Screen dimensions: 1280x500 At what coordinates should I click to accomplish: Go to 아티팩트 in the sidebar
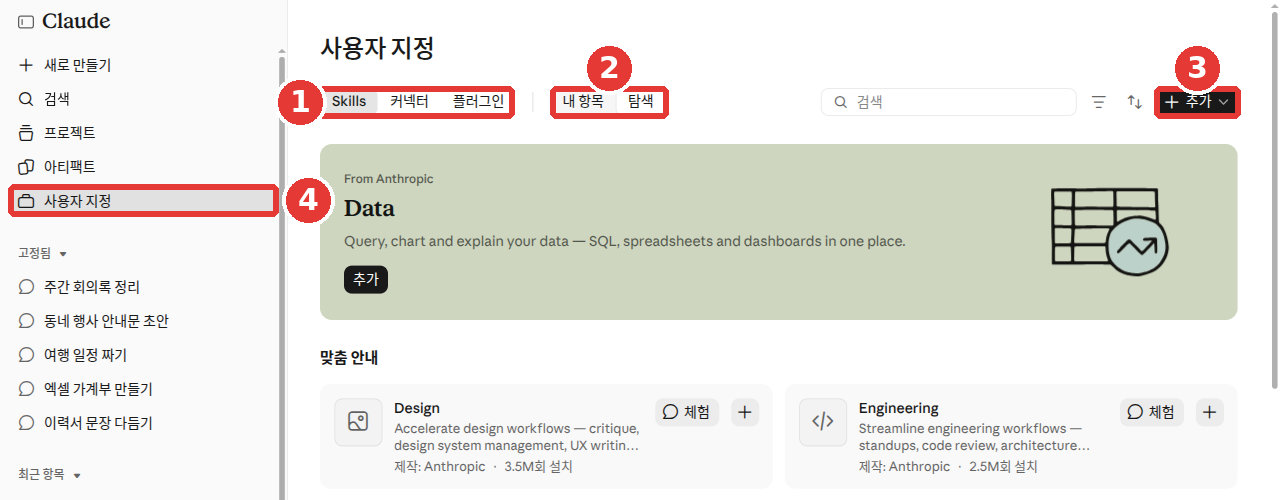coord(143,167)
